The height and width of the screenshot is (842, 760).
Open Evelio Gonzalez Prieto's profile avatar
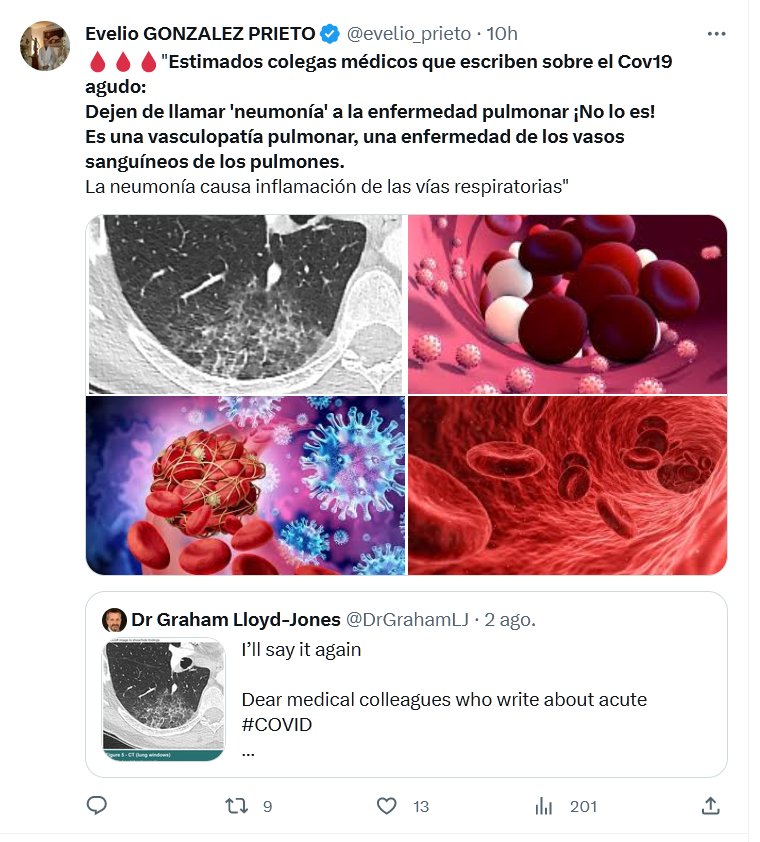tap(45, 45)
